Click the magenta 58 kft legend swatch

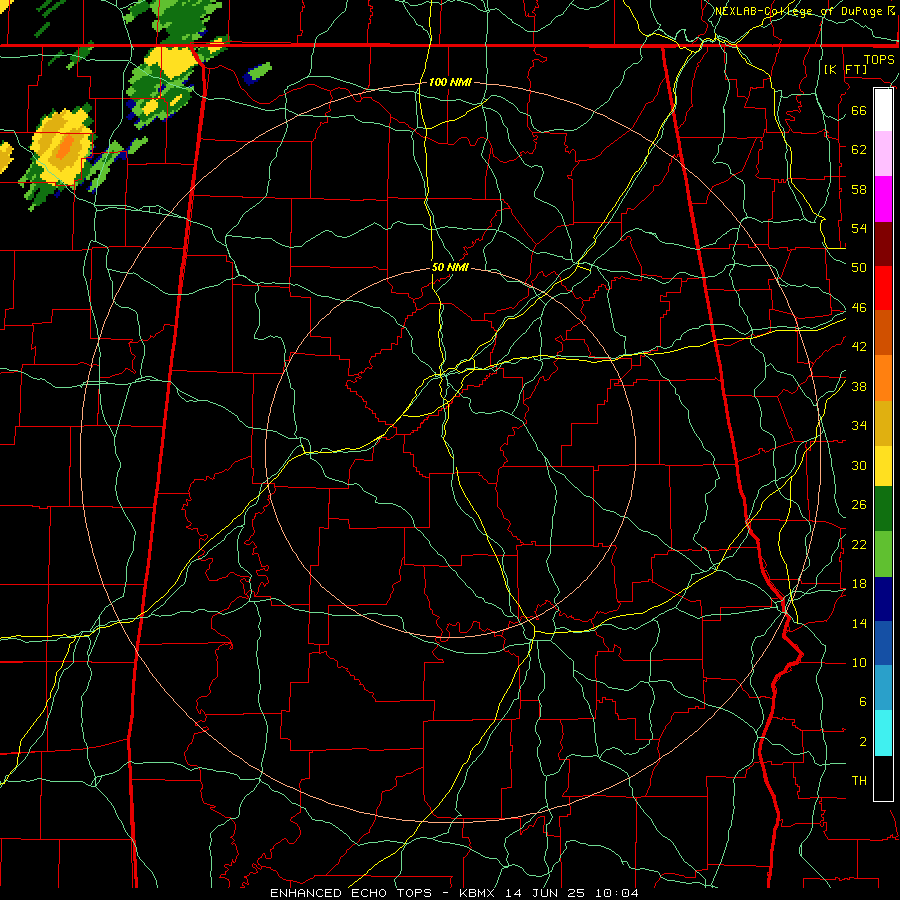pos(883,199)
